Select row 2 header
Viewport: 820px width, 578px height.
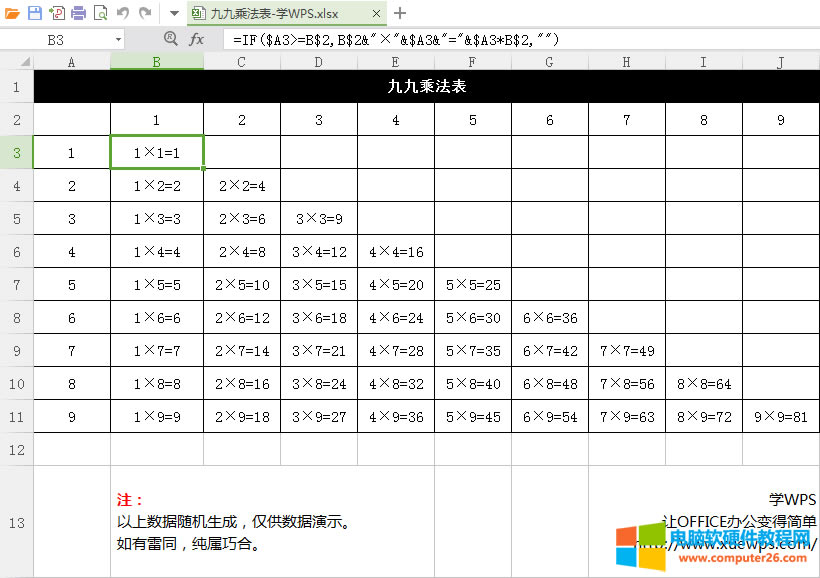[17, 119]
